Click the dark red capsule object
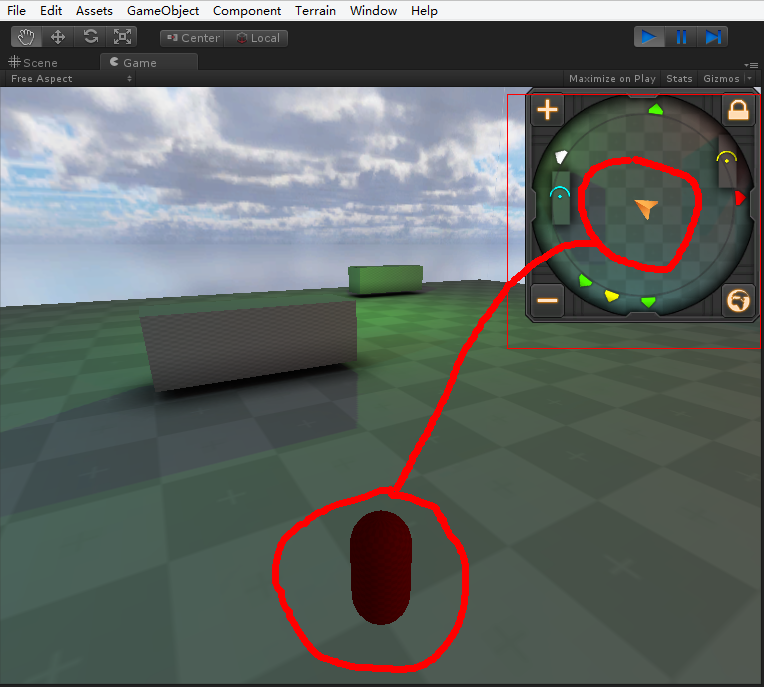Viewport: 764px width, 687px height. (381, 568)
